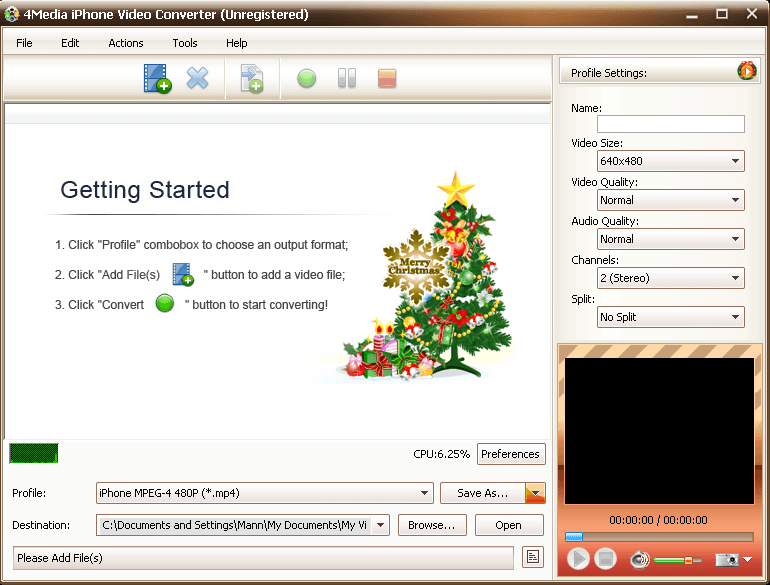Expand the Video Quality dropdown
Image resolution: width=770 pixels, height=585 pixels.
click(671, 200)
